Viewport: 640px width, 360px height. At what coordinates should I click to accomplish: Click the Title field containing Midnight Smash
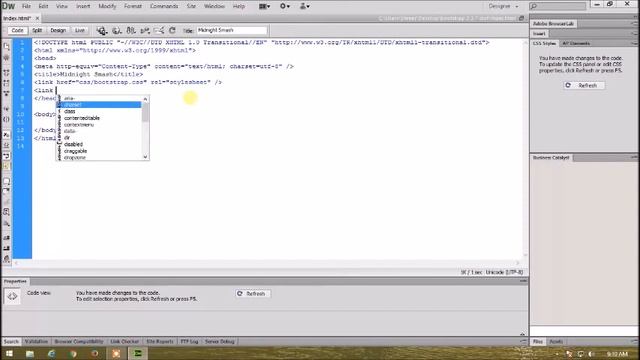(232, 31)
